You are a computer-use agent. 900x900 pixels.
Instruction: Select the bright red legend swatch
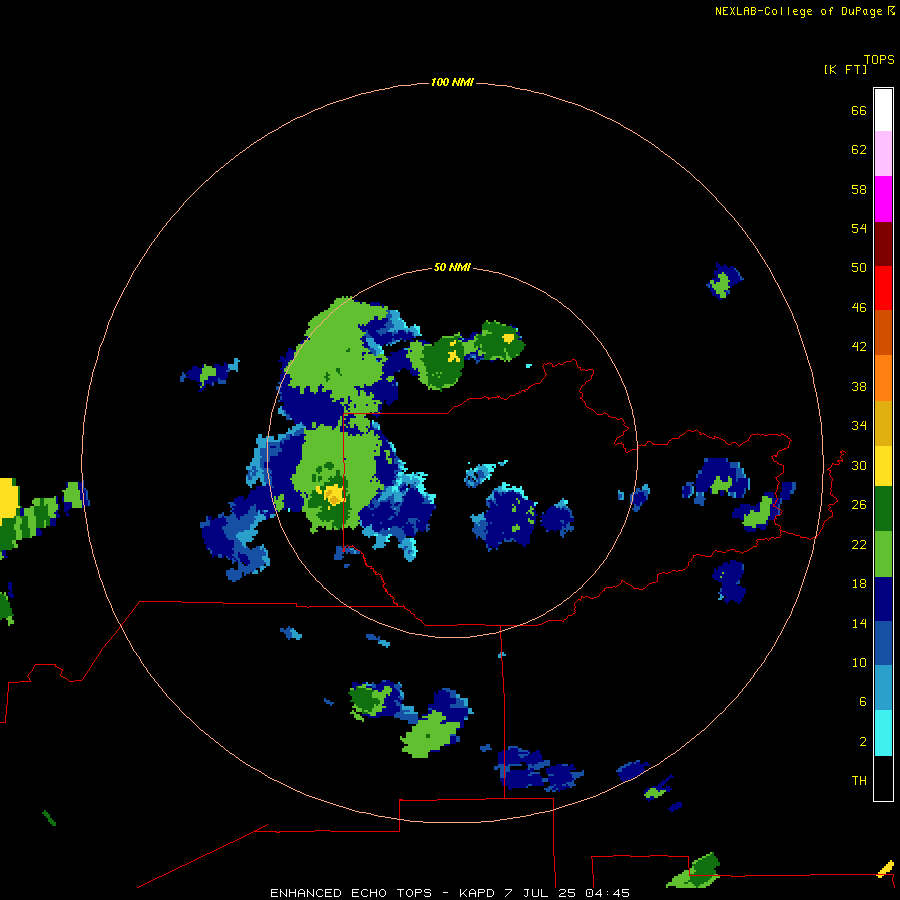pos(883,288)
